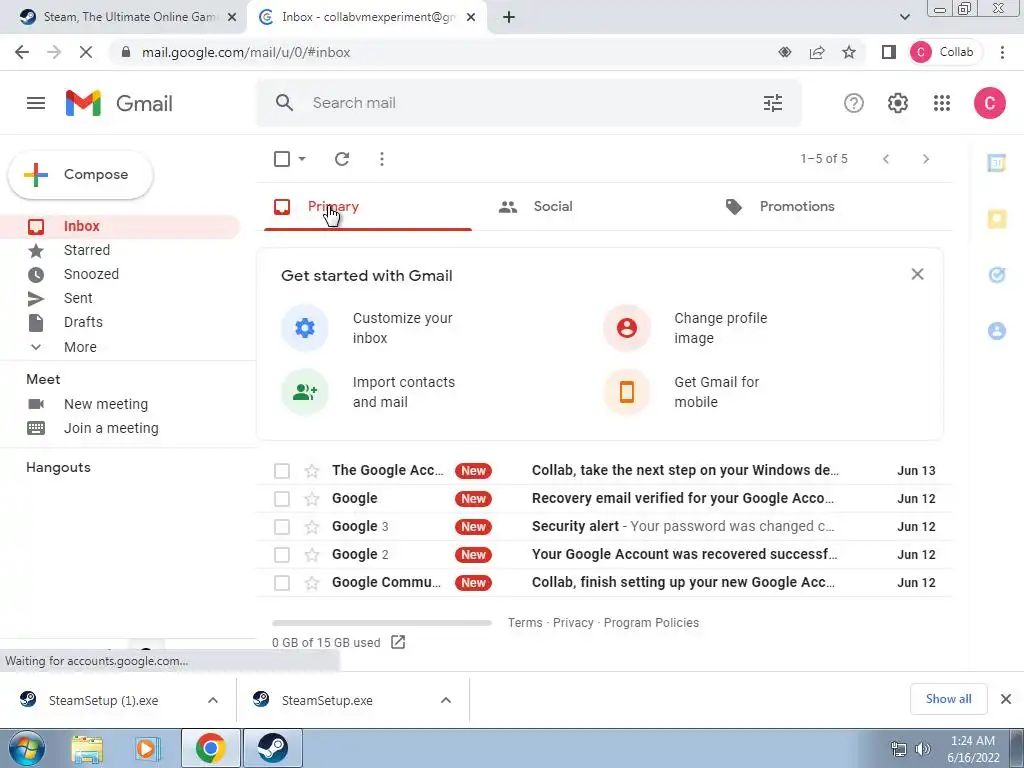The height and width of the screenshot is (768, 1024).
Task: Open Steam from the taskbar
Action: [272, 748]
